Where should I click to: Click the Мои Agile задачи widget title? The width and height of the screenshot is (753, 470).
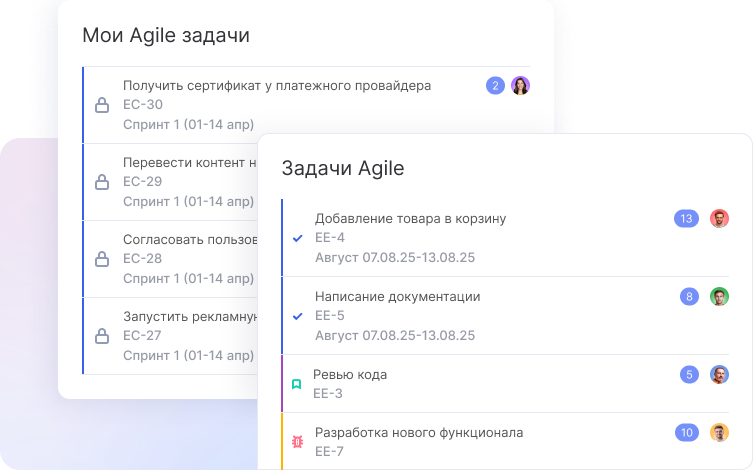pyautogui.click(x=166, y=36)
